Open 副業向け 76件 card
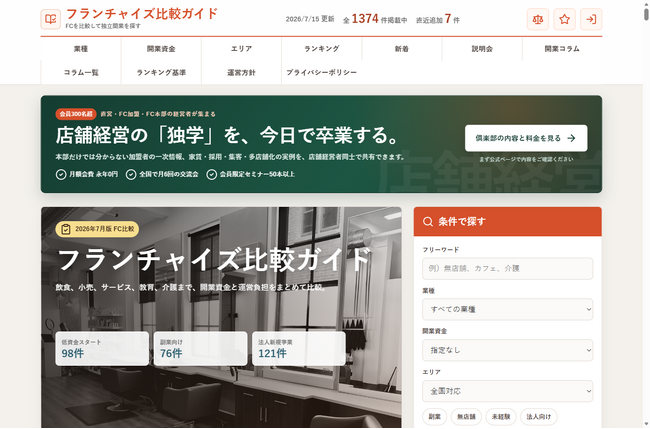Viewport: 650px width, 429px height. (200, 349)
